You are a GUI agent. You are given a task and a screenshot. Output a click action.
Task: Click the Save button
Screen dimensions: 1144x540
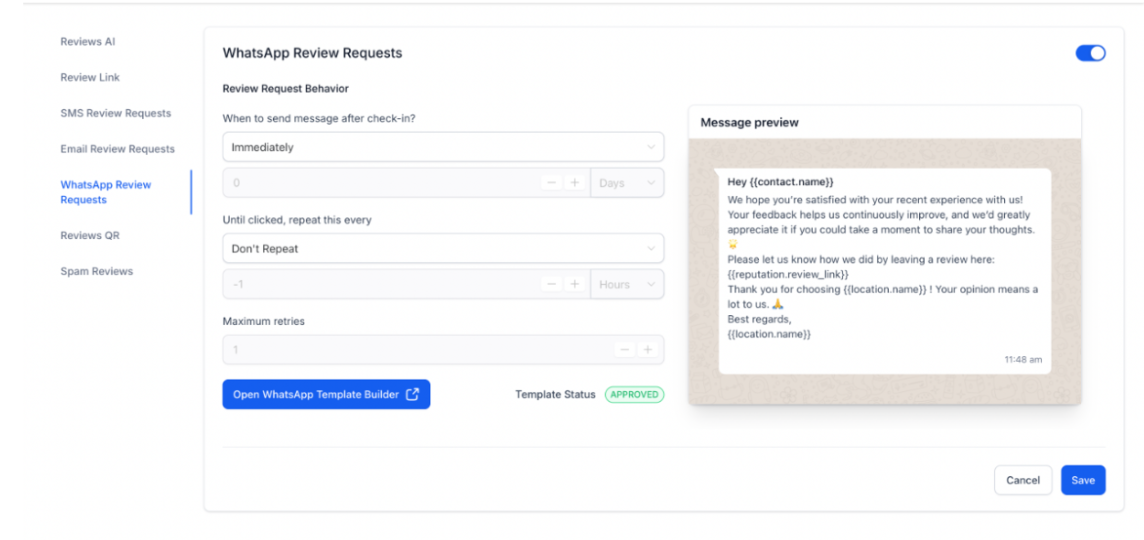coord(1083,480)
